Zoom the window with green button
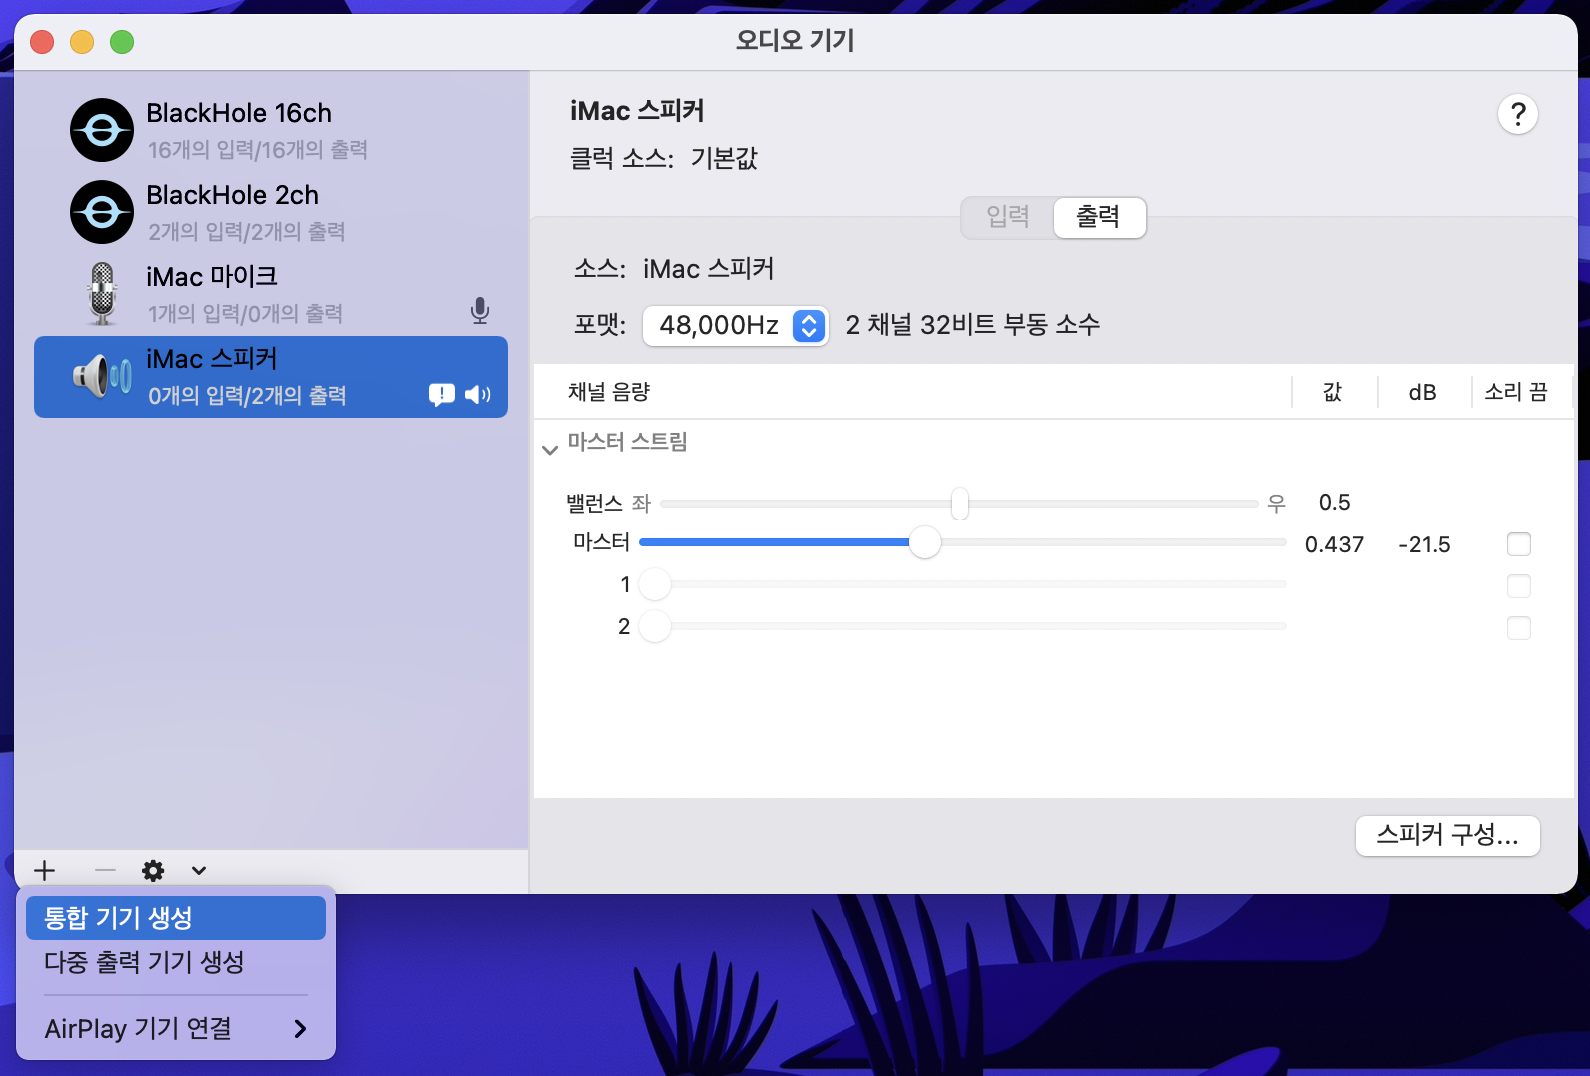 122,42
